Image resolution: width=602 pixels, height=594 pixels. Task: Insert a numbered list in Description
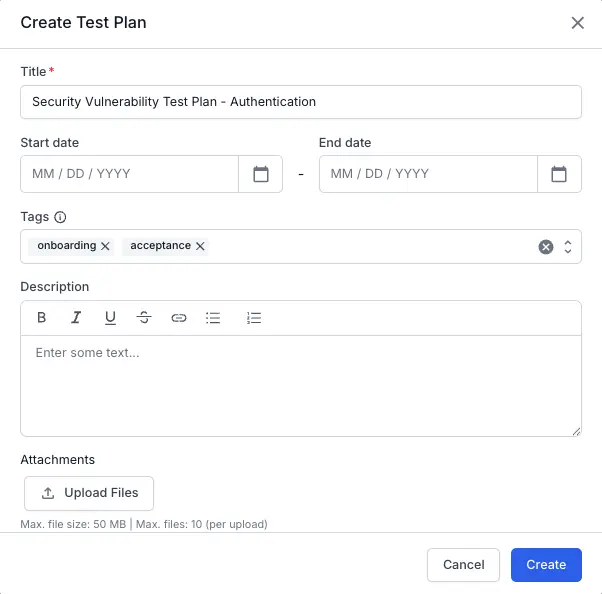click(254, 318)
